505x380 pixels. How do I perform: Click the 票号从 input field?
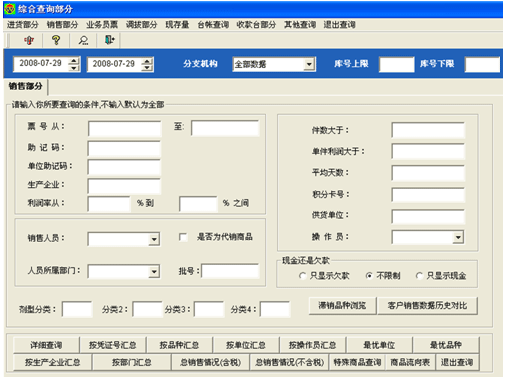pos(124,129)
